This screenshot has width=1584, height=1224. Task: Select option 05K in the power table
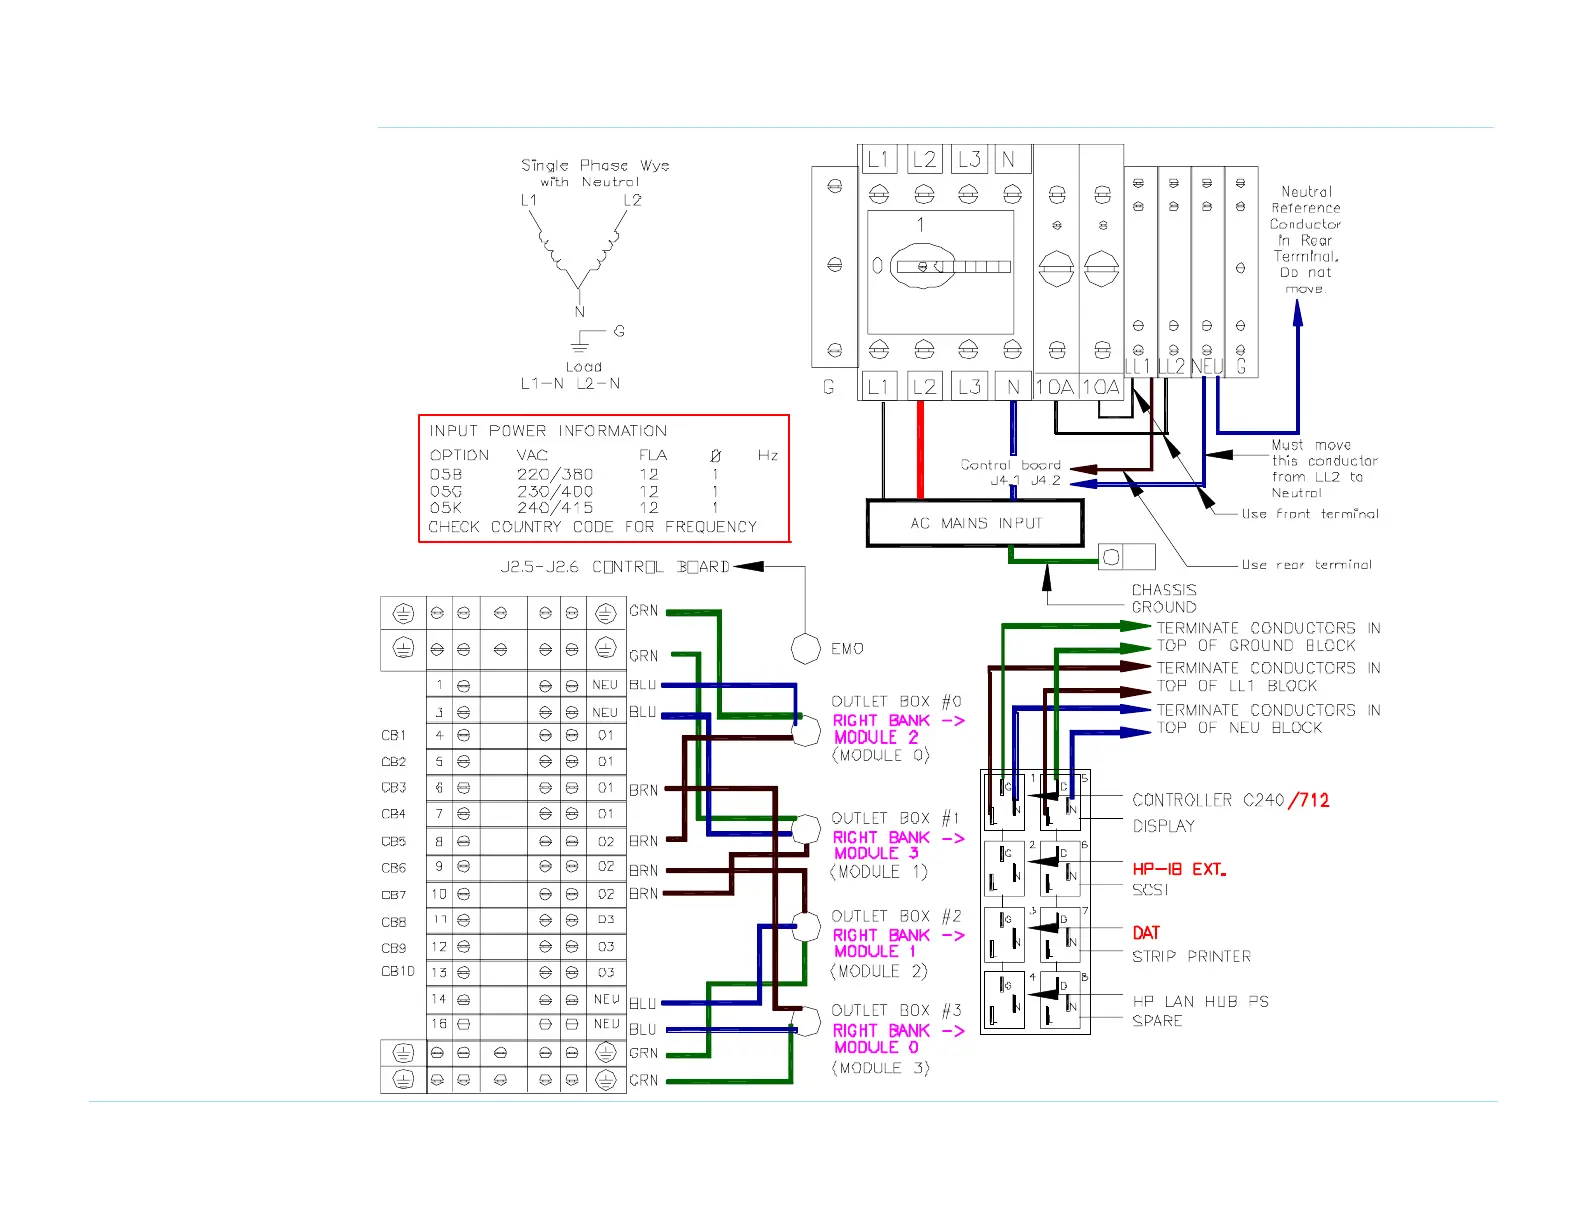[446, 508]
